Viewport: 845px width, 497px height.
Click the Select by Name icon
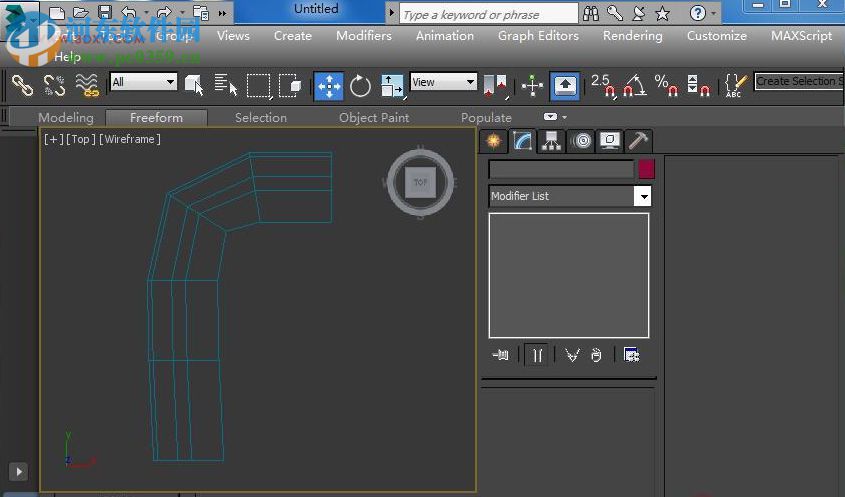226,85
